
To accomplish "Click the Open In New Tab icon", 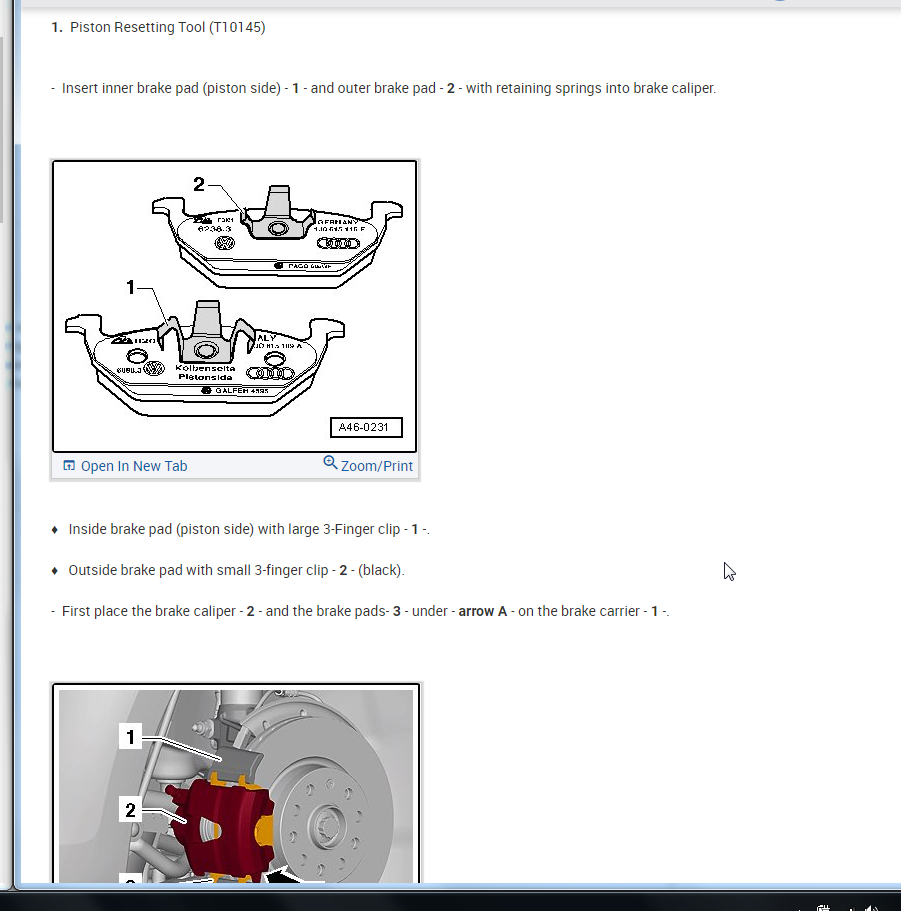I will (69, 465).
